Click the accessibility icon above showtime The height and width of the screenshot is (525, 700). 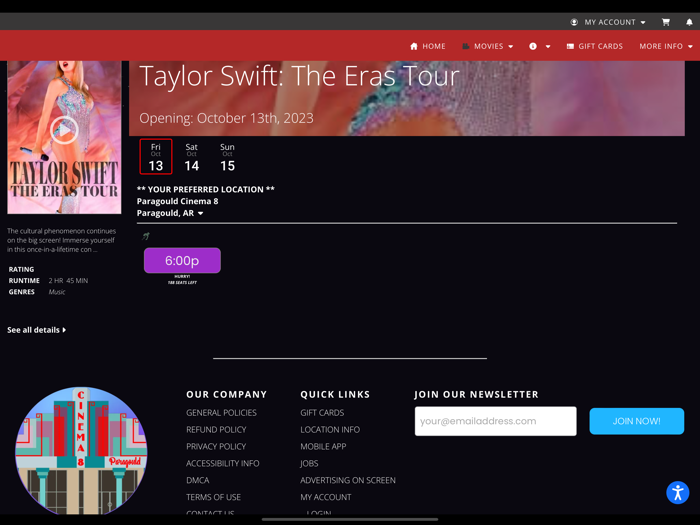click(x=146, y=236)
